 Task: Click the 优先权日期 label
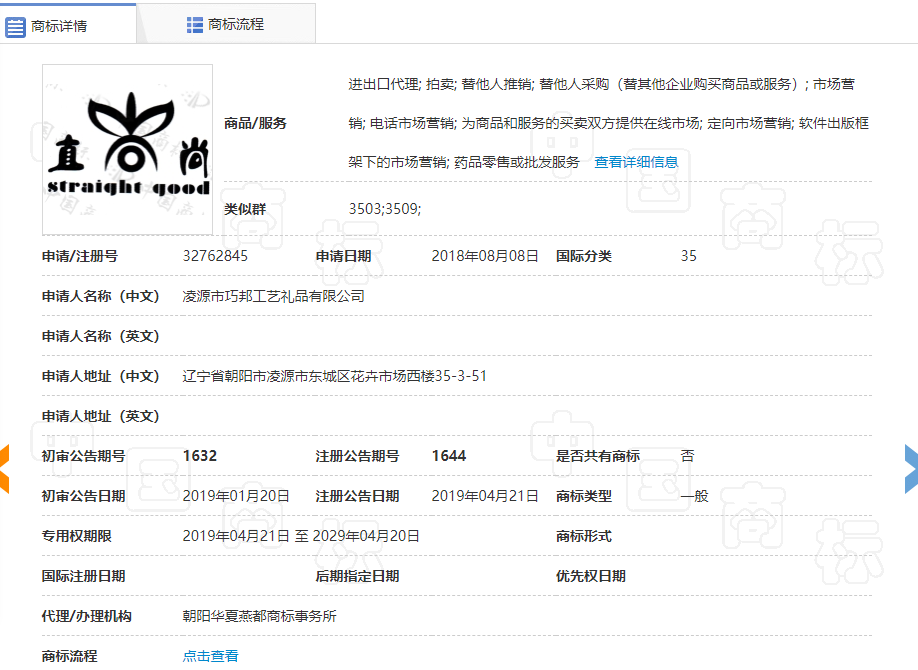591,576
